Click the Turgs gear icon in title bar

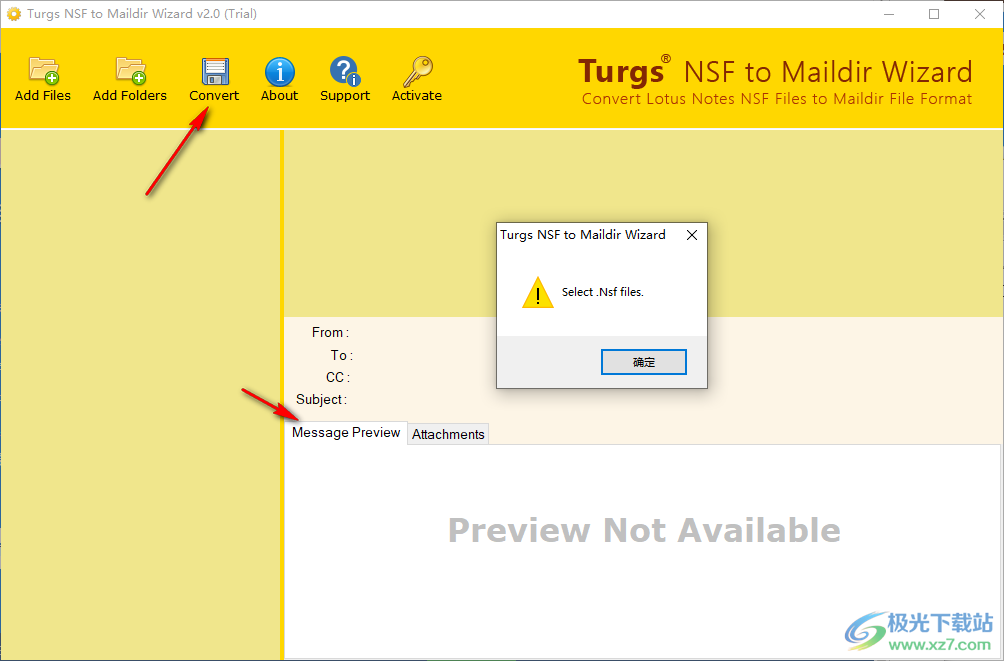pyautogui.click(x=13, y=13)
